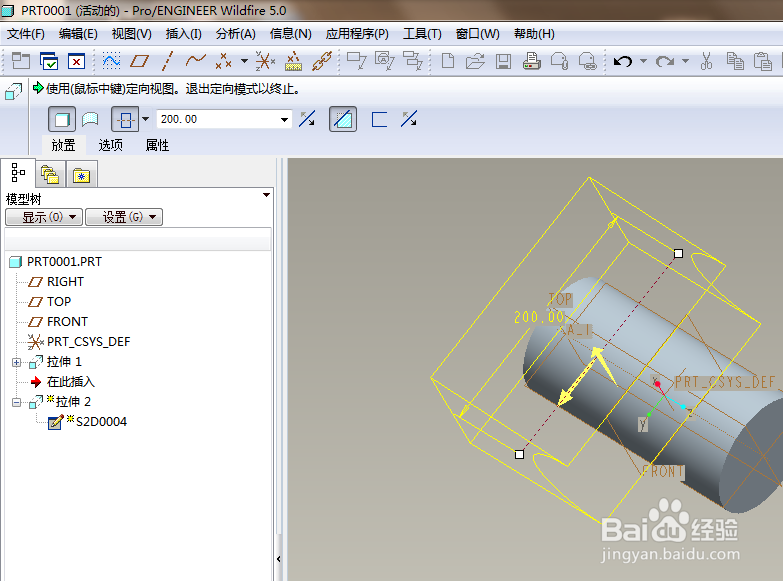Flip extrude depth direction next to depth field
783x581 pixels.
pos(307,119)
